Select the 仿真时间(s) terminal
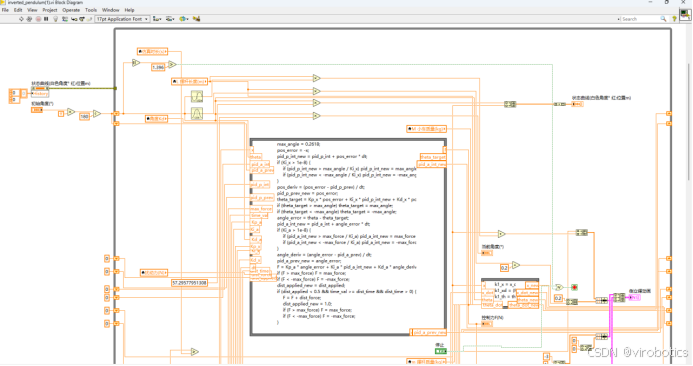This screenshot has height=366, width=693. pos(152,52)
